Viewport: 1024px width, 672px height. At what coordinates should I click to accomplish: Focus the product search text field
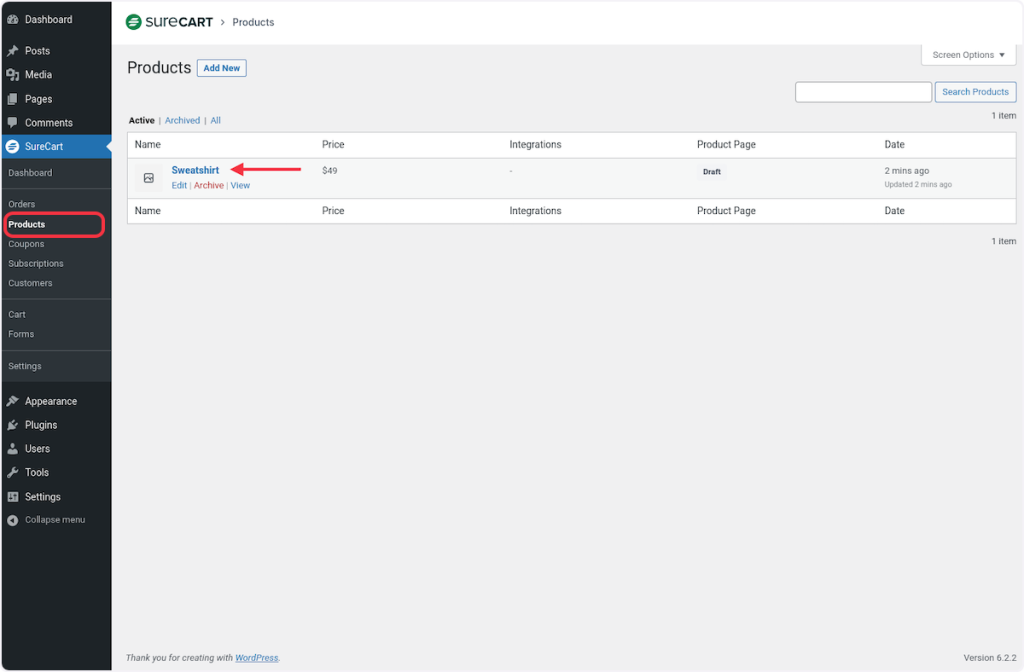(x=863, y=92)
